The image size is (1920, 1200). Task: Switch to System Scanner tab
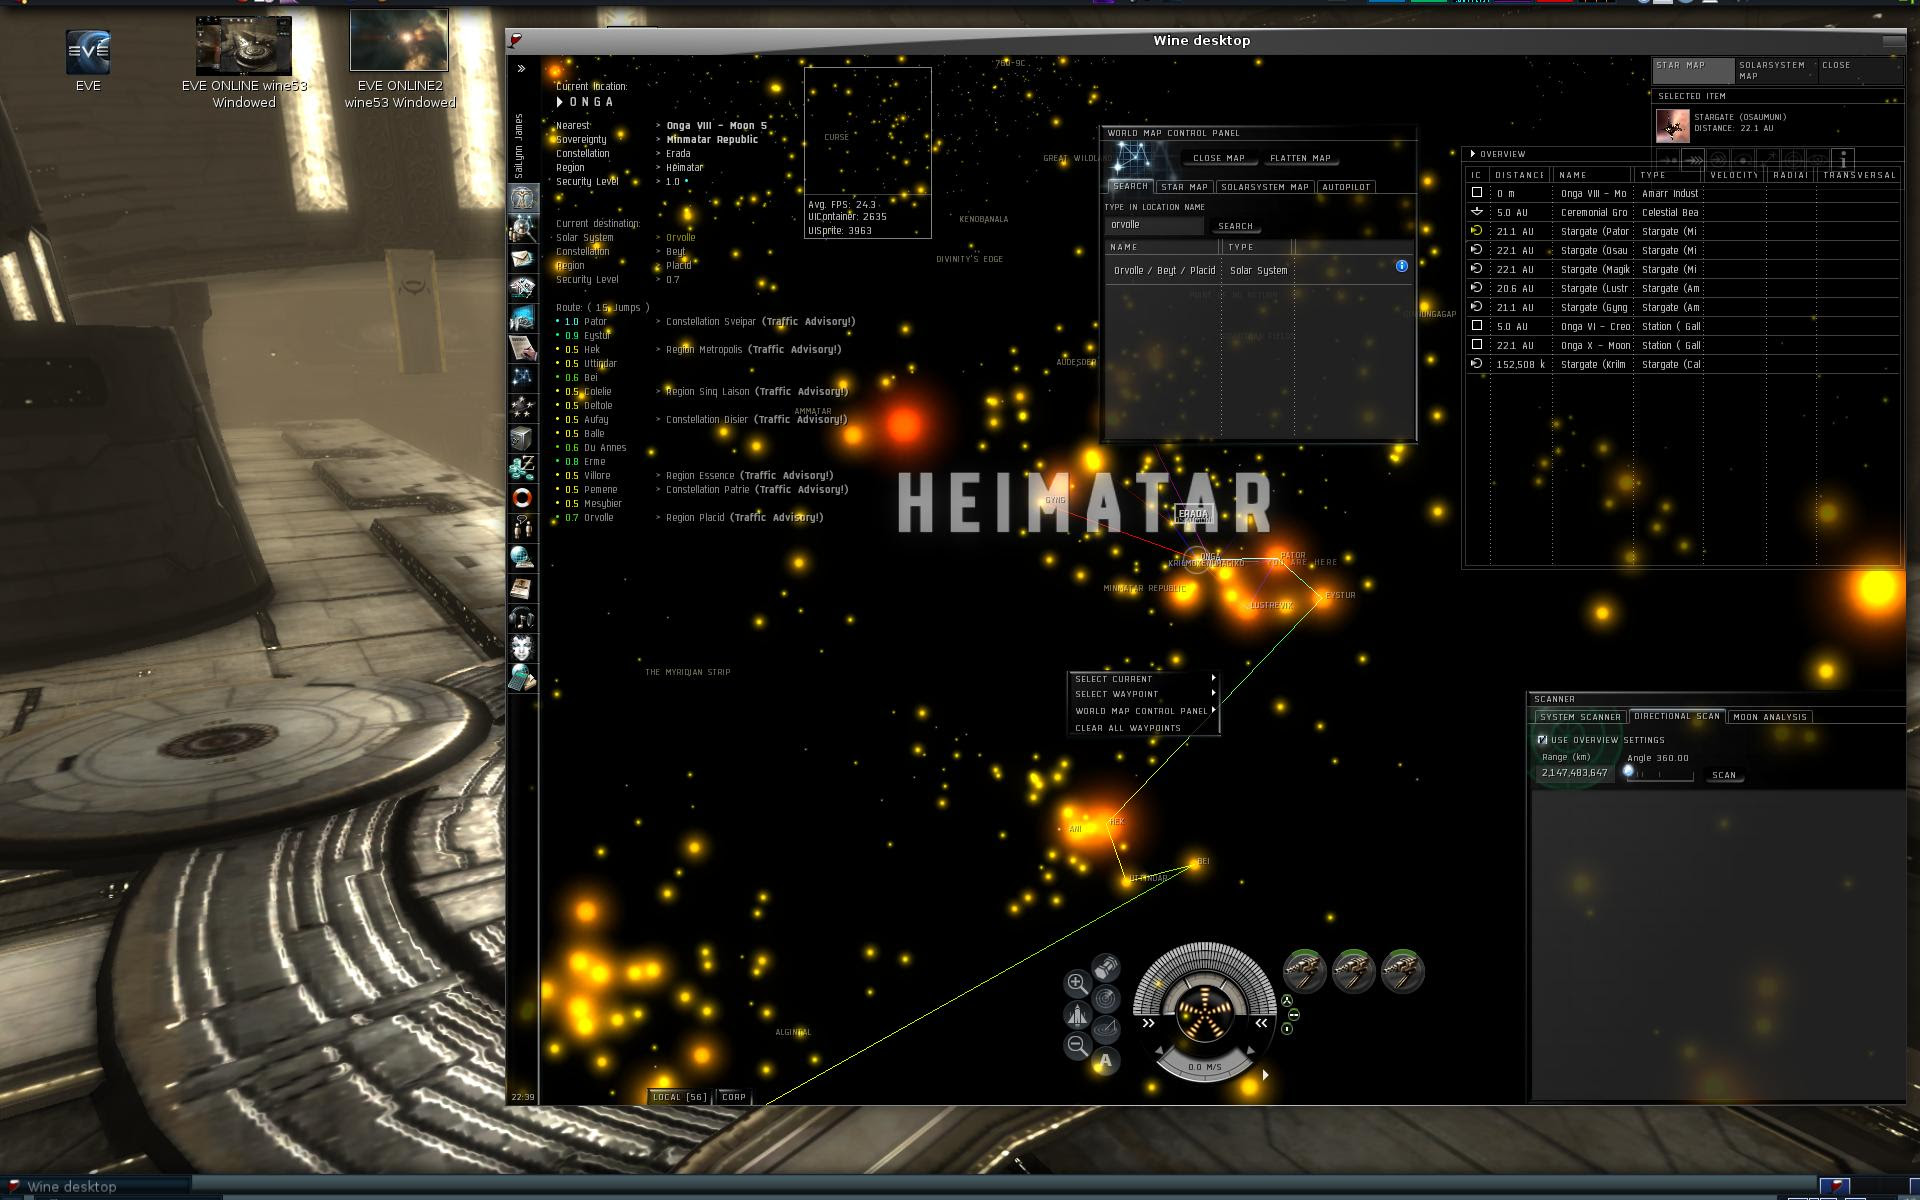click(1580, 717)
